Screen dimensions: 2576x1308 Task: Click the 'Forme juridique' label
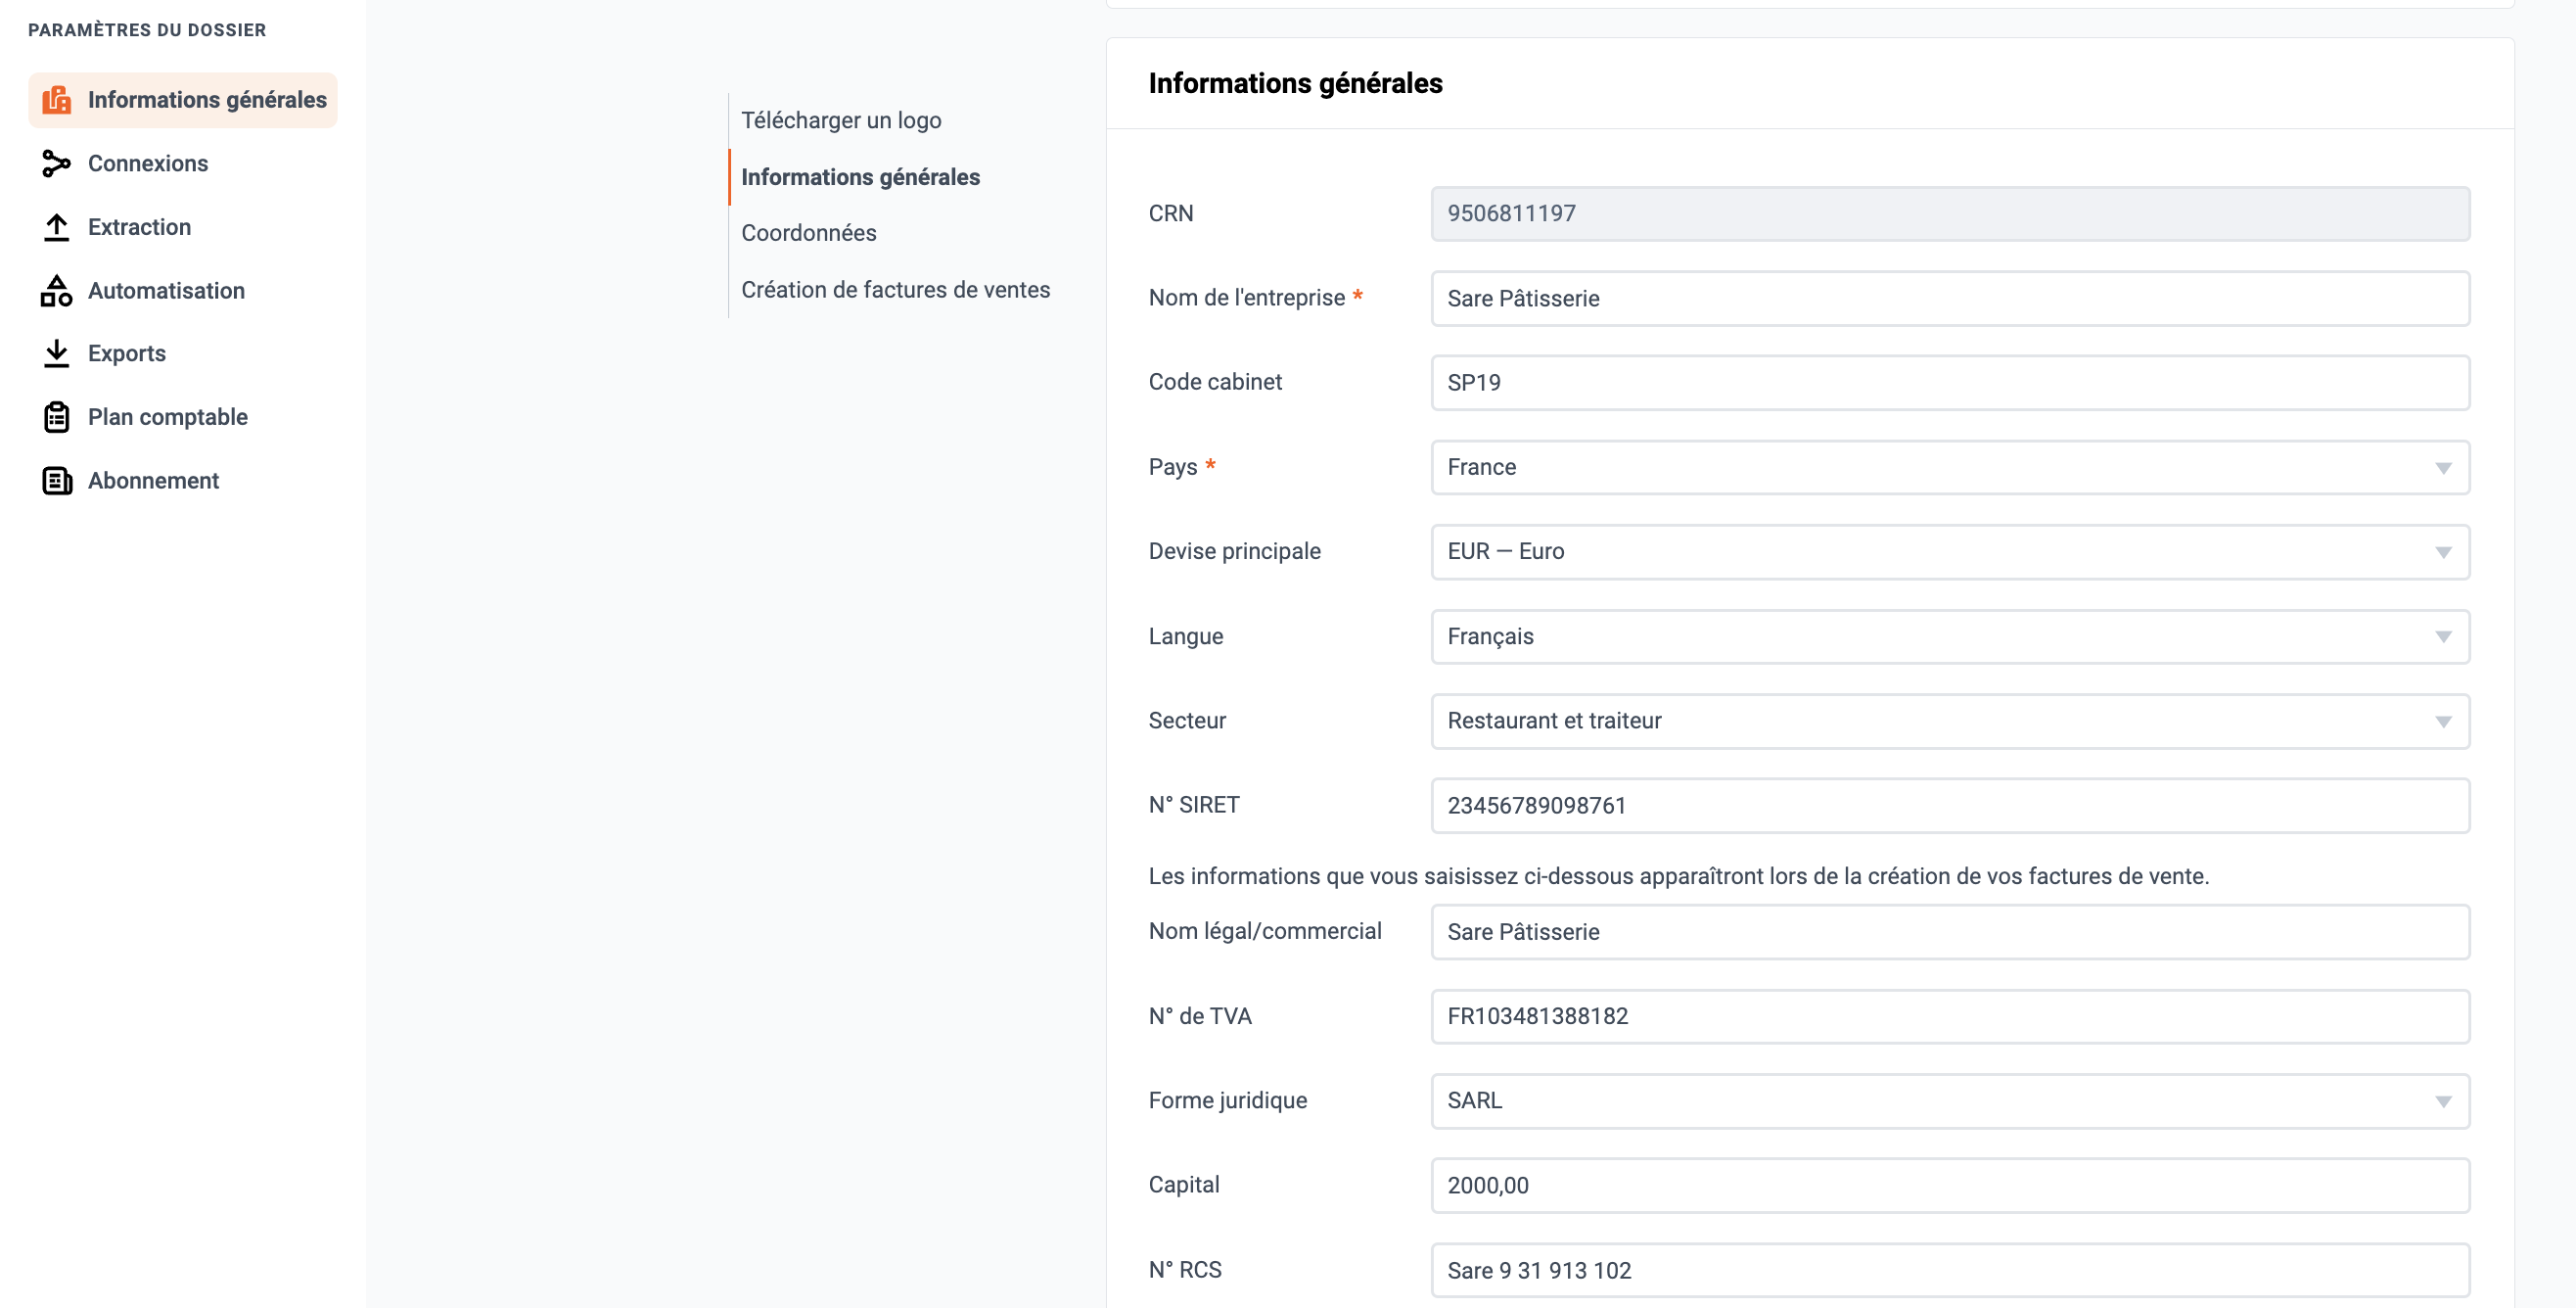(1227, 1100)
